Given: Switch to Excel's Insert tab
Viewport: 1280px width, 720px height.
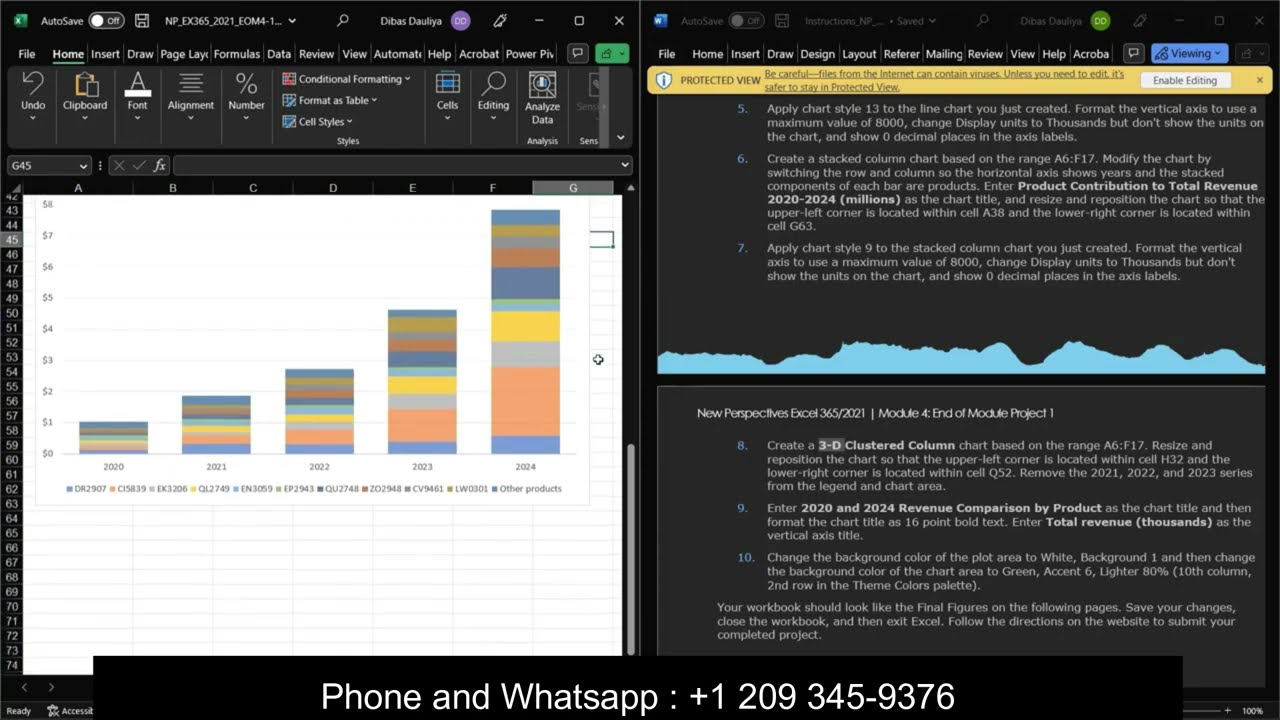Looking at the screenshot, I should [105, 54].
